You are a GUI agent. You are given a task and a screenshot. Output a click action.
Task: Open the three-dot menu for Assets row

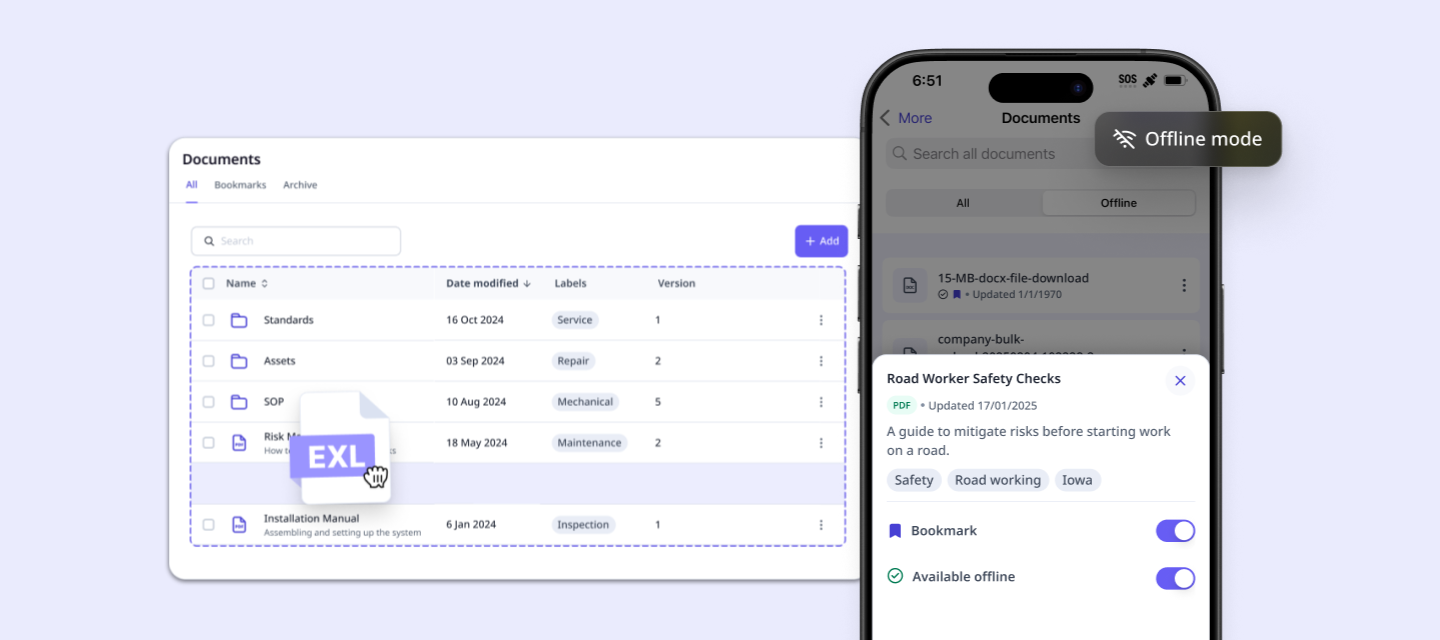(821, 361)
